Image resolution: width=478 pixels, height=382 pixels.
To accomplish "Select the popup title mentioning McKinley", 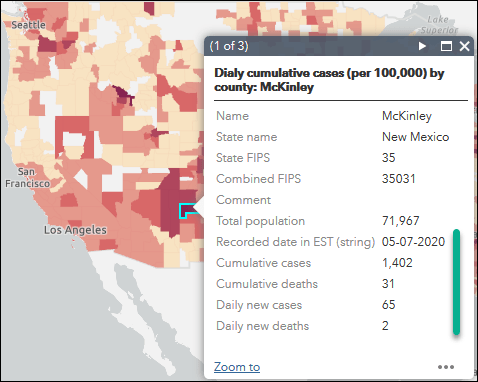I will click(x=329, y=80).
